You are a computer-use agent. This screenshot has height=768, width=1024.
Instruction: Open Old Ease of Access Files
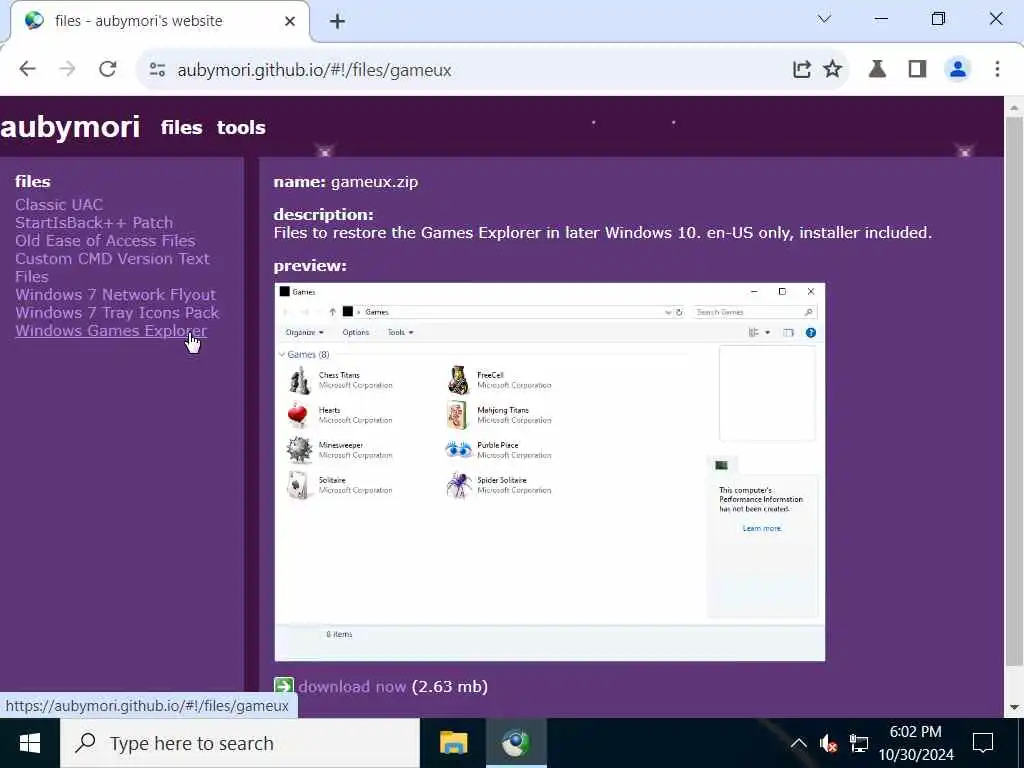point(105,240)
